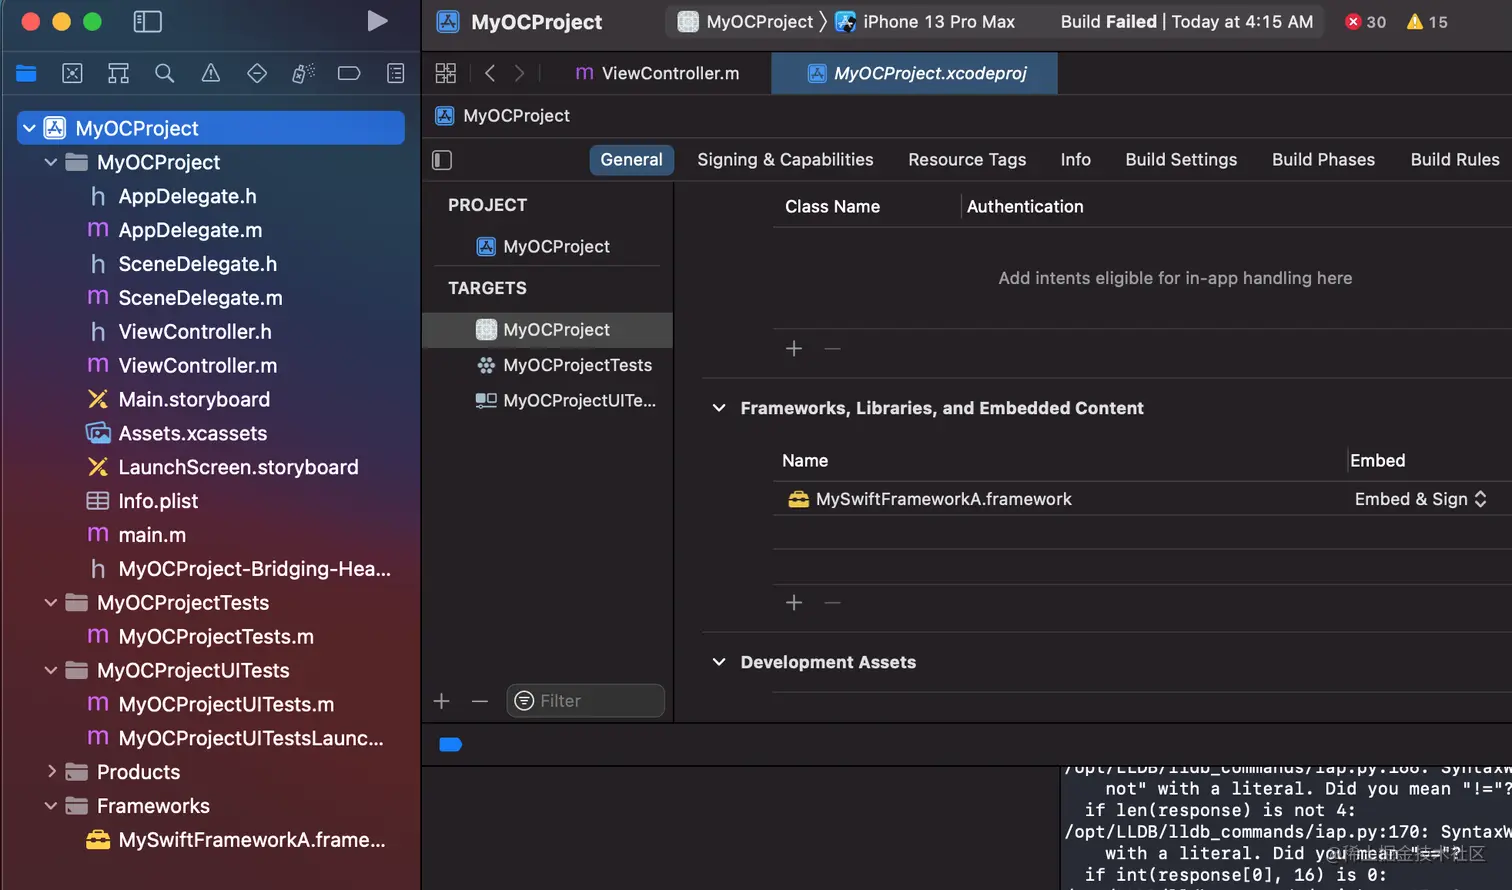
Task: Open Resource Tags tab
Action: [967, 160]
